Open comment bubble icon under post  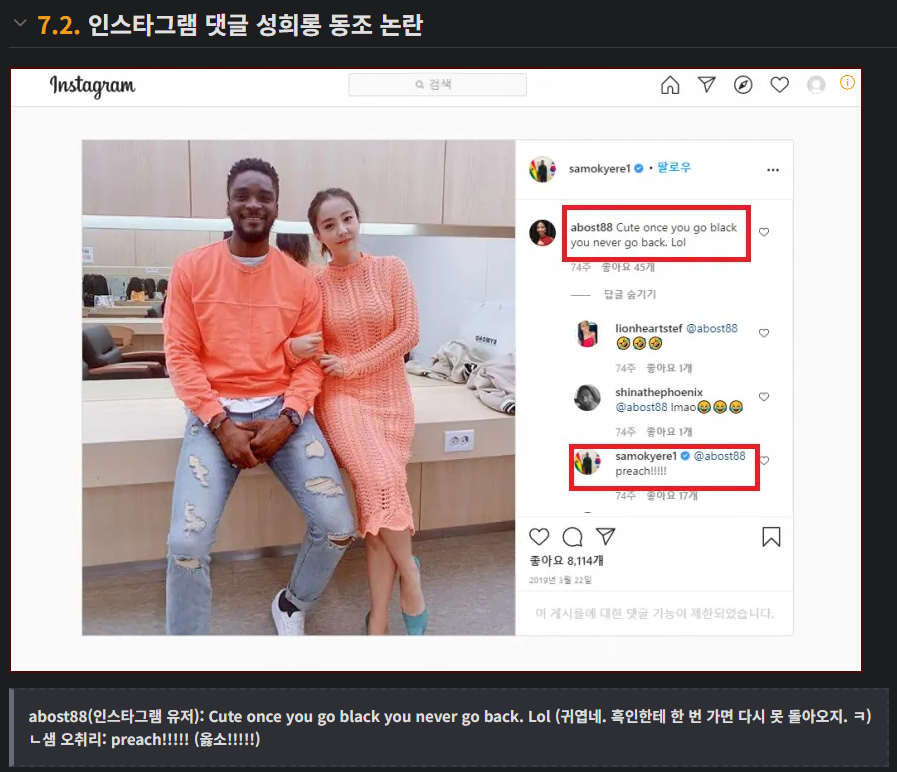572,537
